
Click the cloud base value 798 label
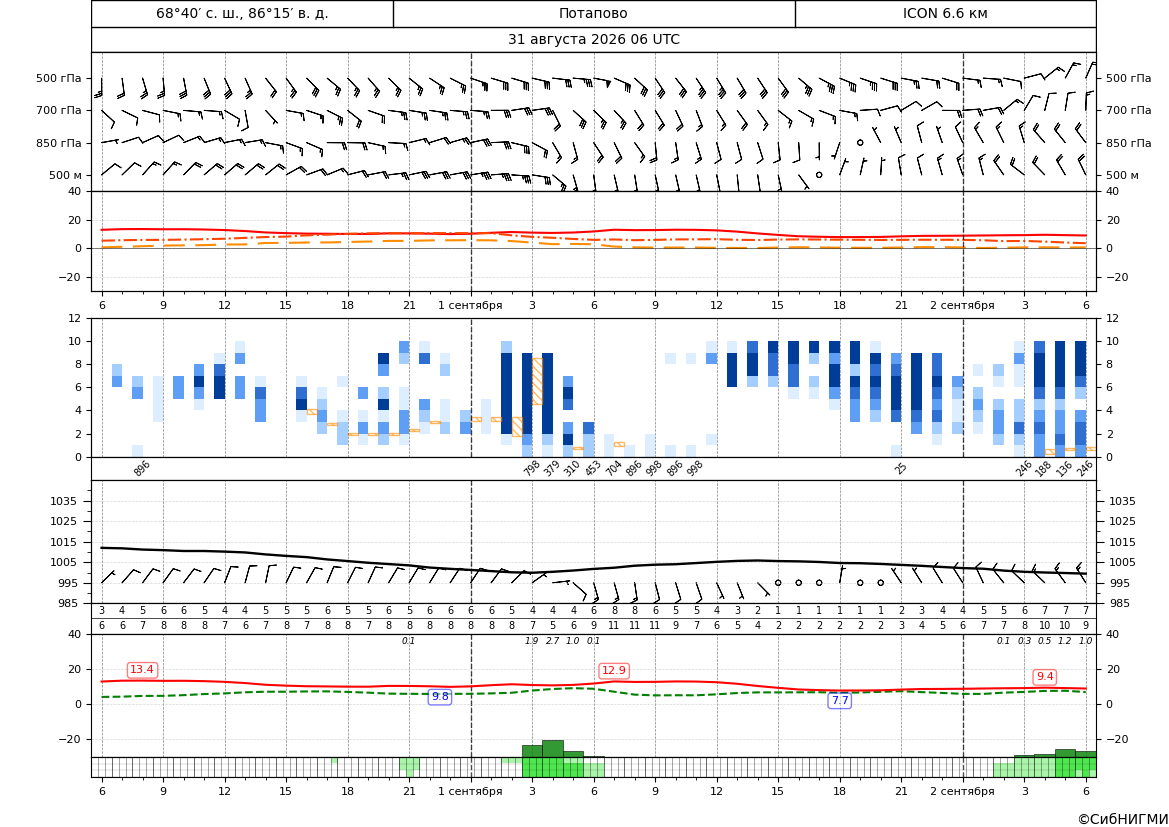pos(531,468)
